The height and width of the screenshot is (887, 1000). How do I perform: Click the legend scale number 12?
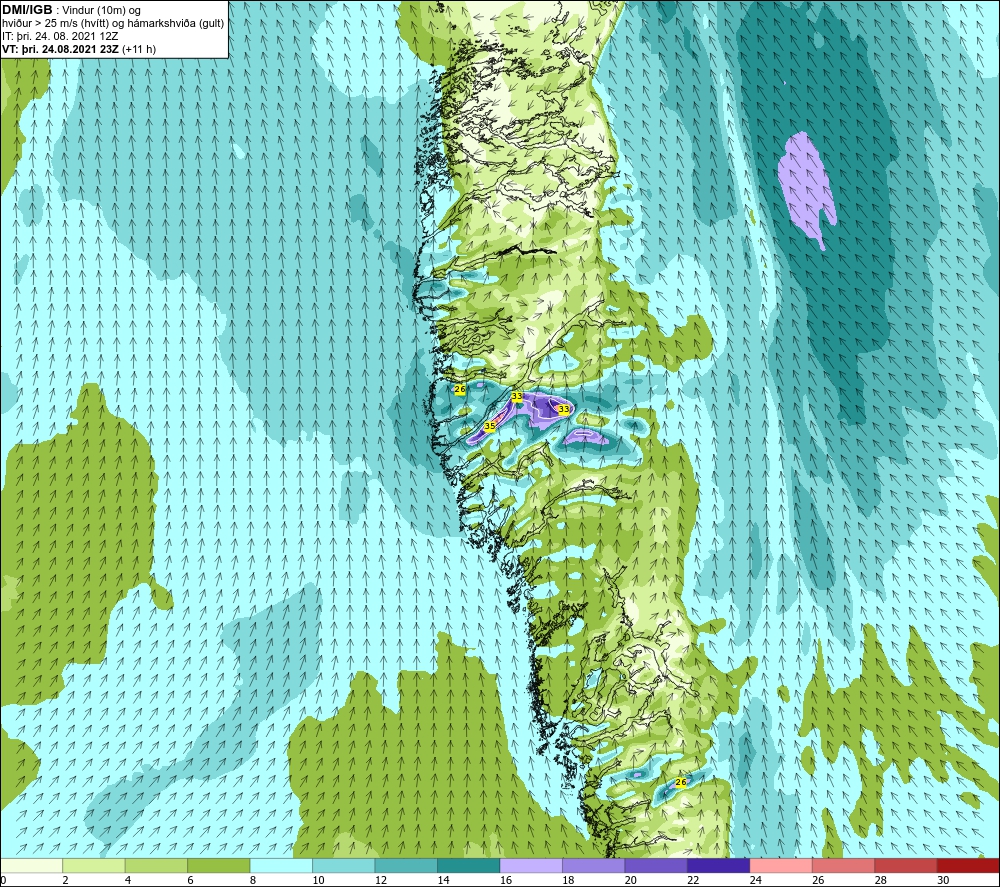click(x=381, y=880)
